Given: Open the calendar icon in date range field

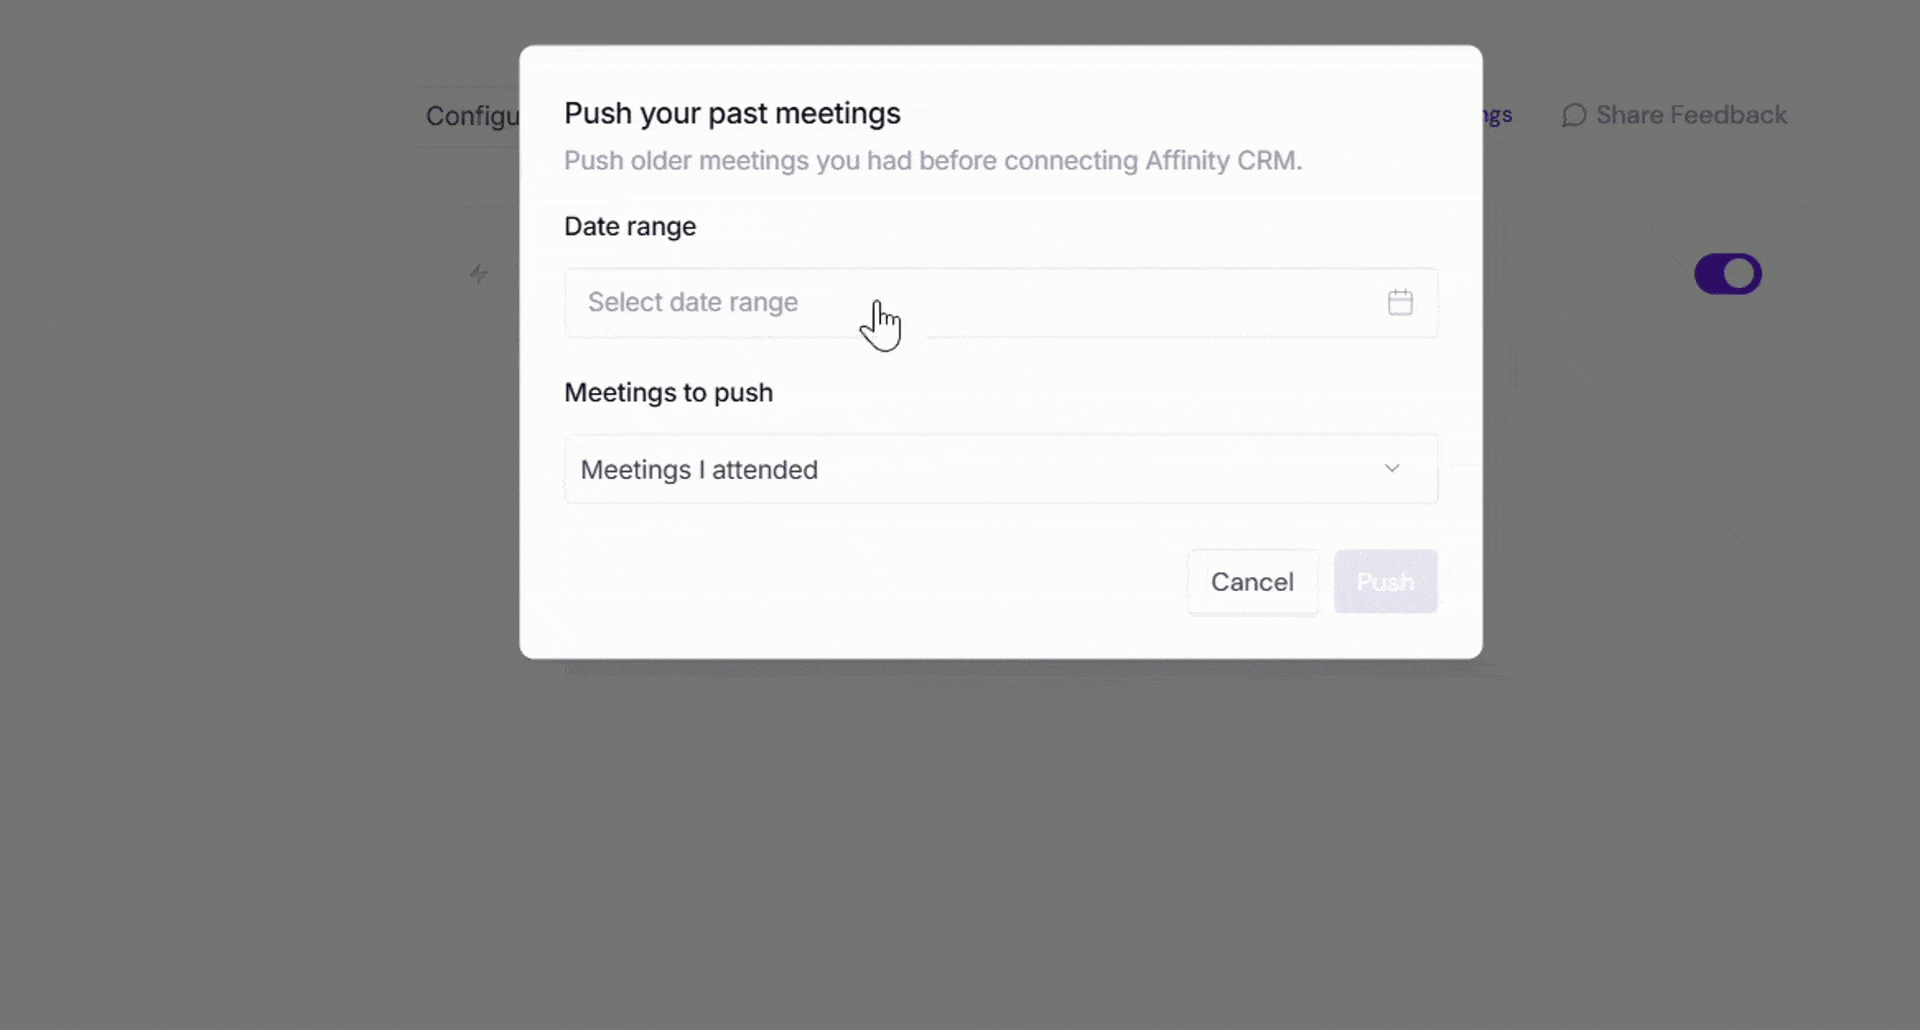Looking at the screenshot, I should click(1400, 302).
